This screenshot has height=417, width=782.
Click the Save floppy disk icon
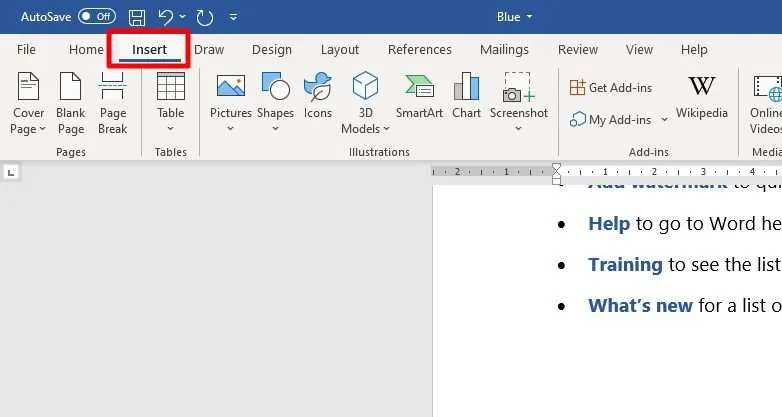click(x=137, y=17)
